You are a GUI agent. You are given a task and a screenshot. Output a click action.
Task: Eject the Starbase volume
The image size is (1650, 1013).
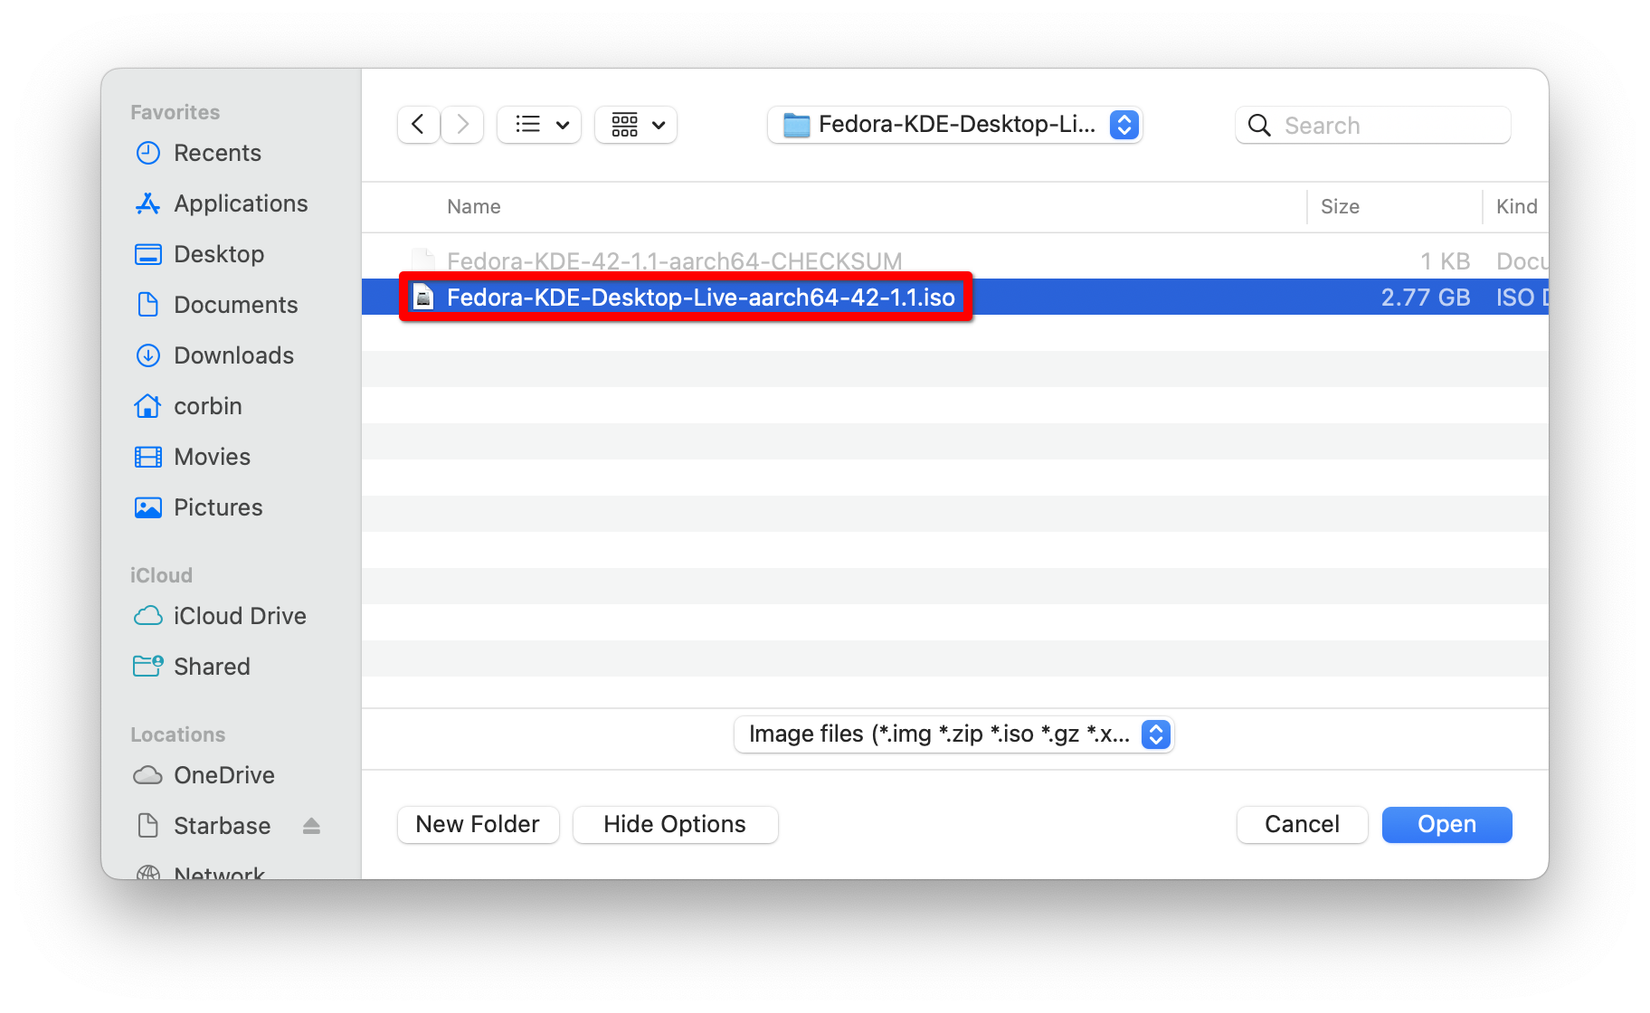click(x=311, y=826)
